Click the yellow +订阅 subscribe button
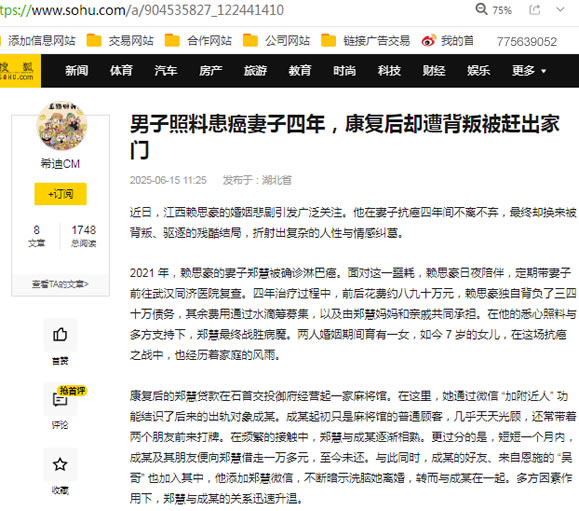The image size is (579, 511). point(61,194)
